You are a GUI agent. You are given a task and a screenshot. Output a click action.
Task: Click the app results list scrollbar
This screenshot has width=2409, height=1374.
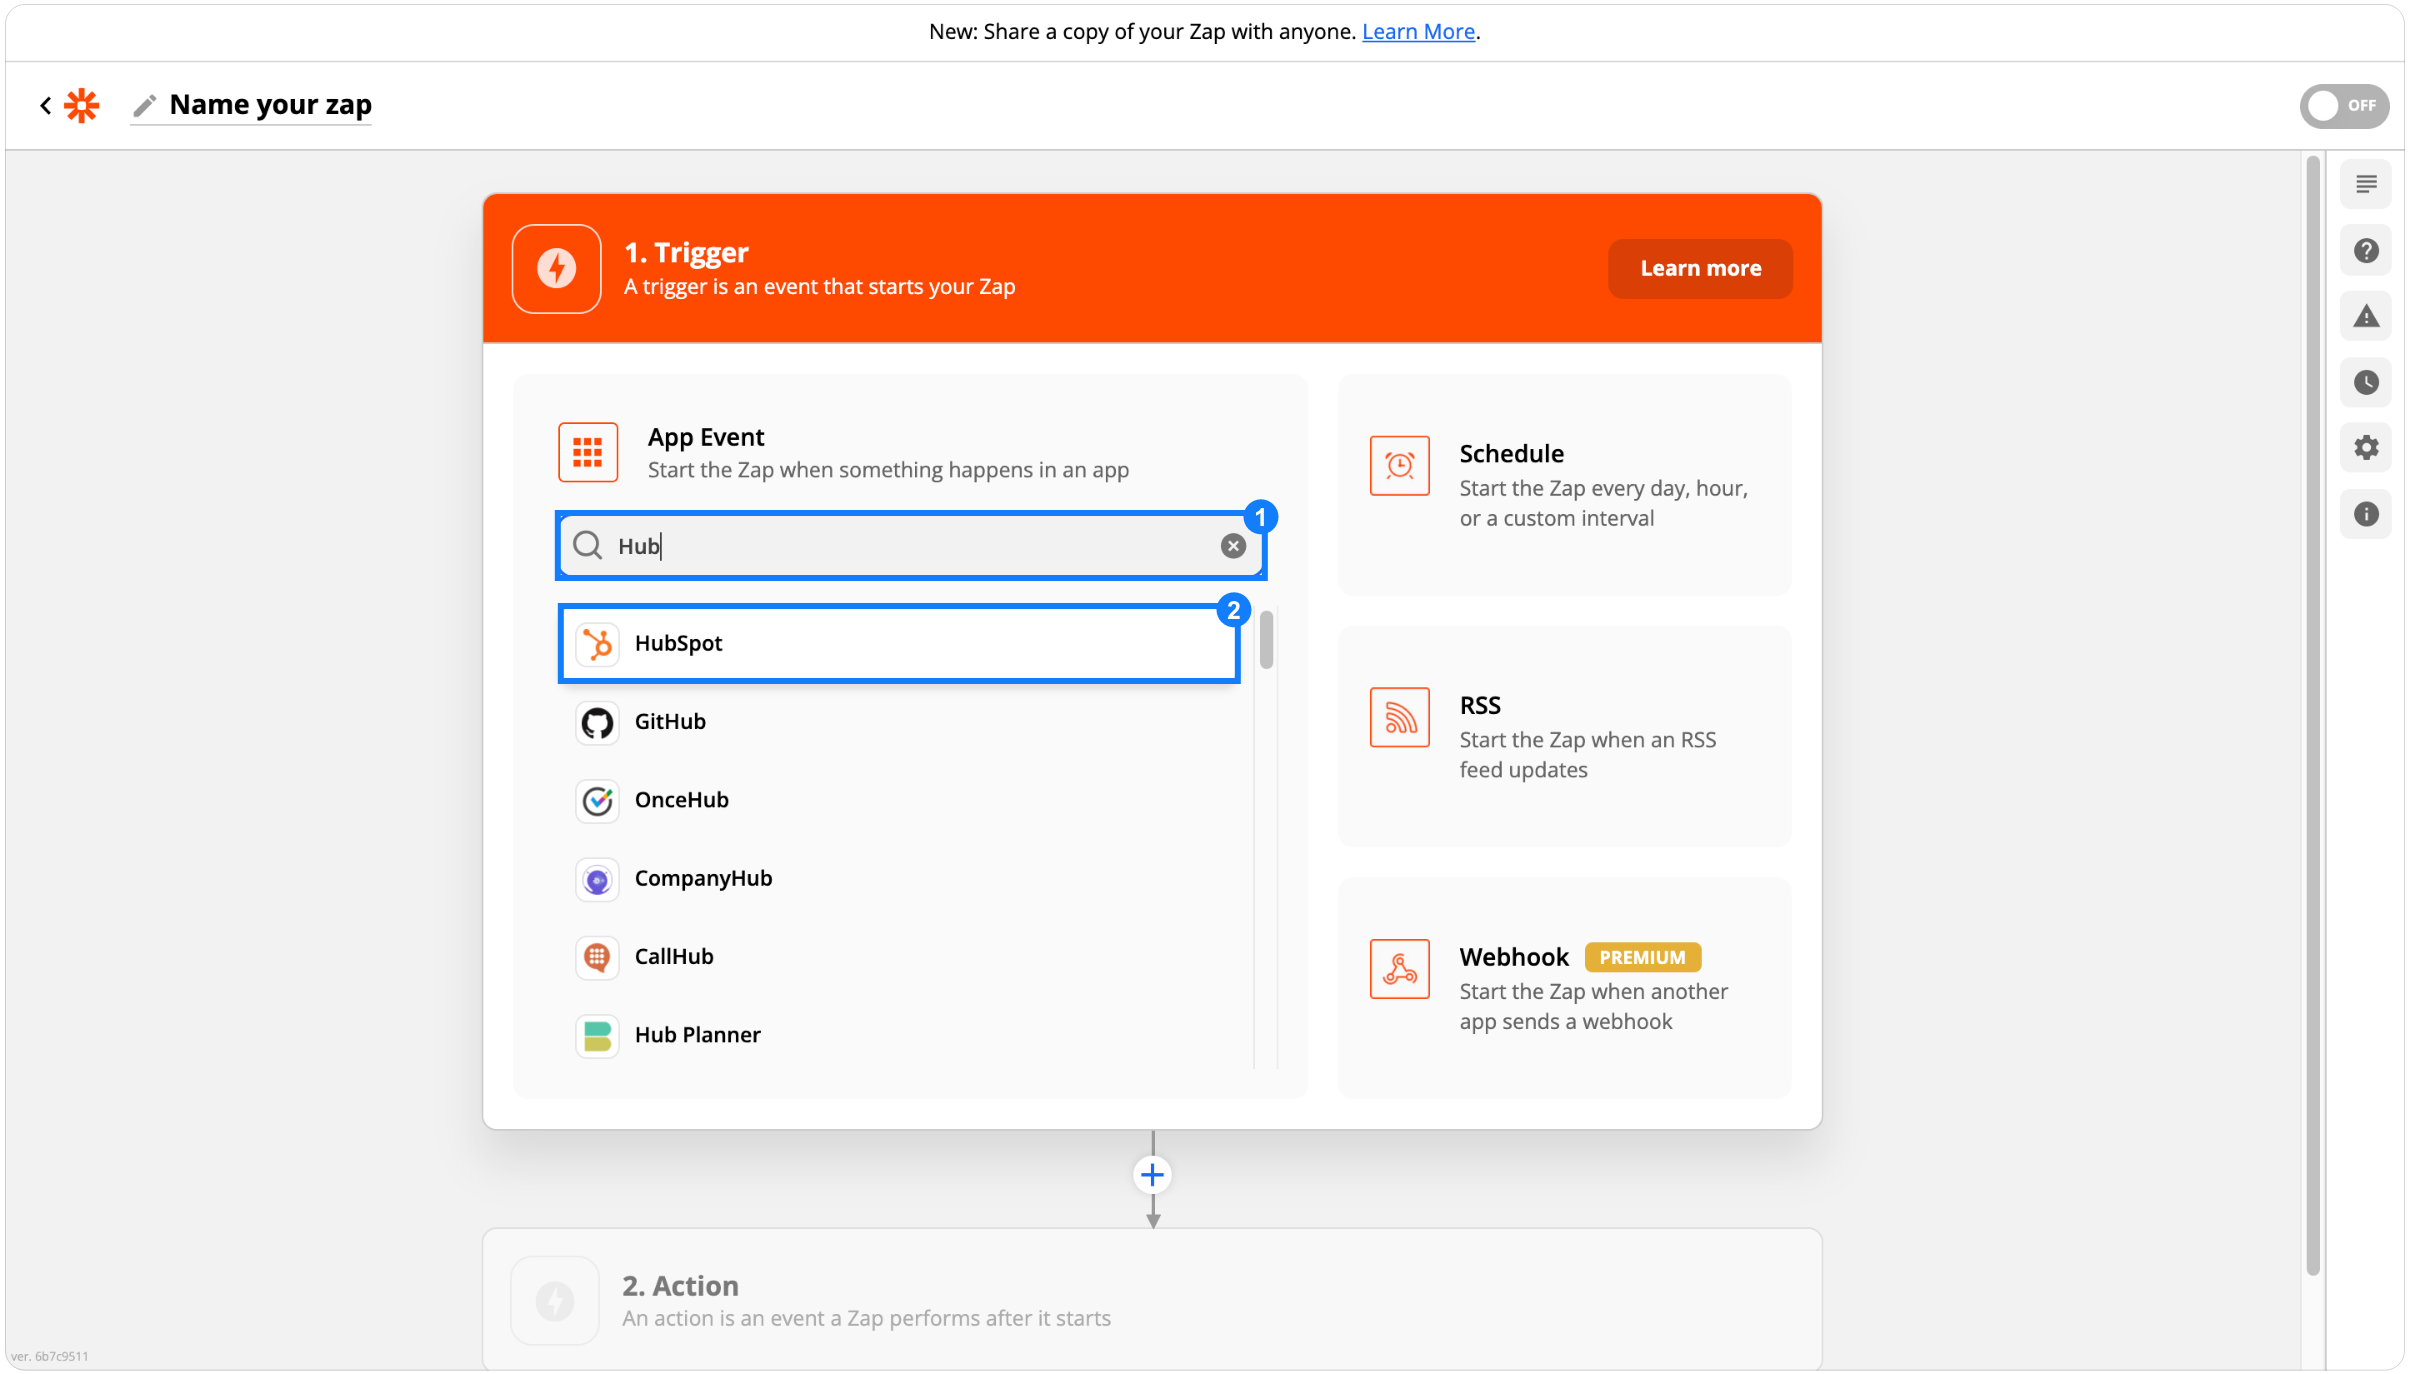coord(1266,640)
